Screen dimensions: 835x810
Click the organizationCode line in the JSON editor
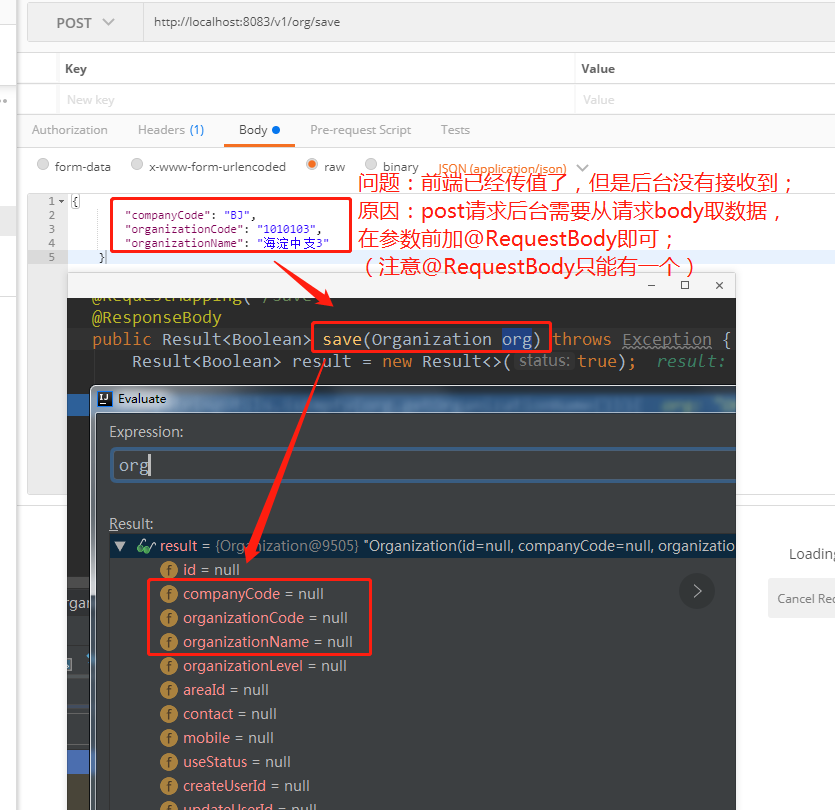pos(223,229)
